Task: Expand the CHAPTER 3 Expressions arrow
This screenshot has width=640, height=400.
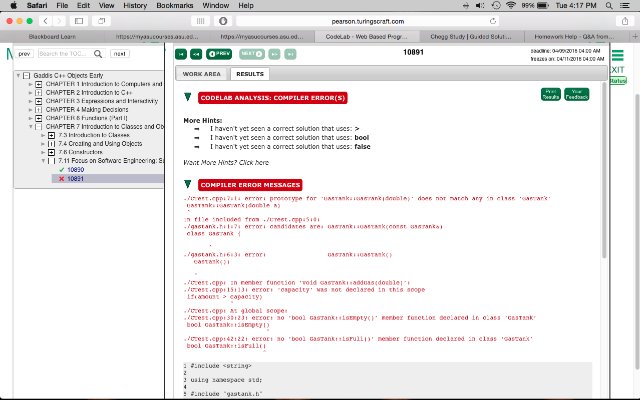Action: tap(31, 101)
